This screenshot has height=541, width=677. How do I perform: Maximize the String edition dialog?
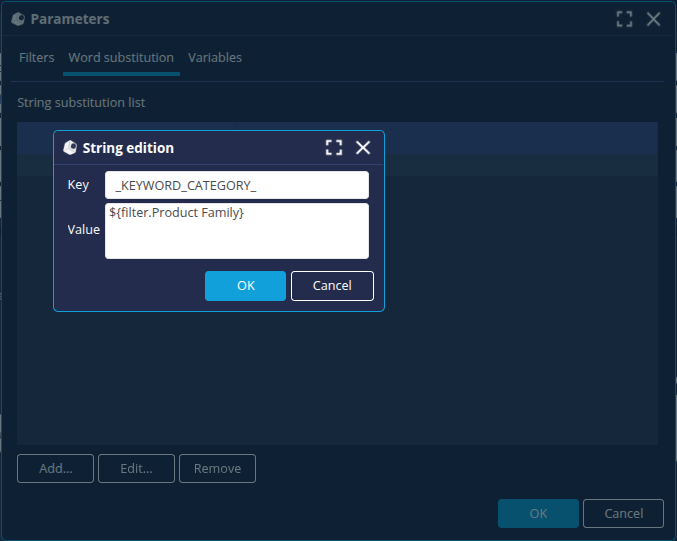click(x=334, y=148)
